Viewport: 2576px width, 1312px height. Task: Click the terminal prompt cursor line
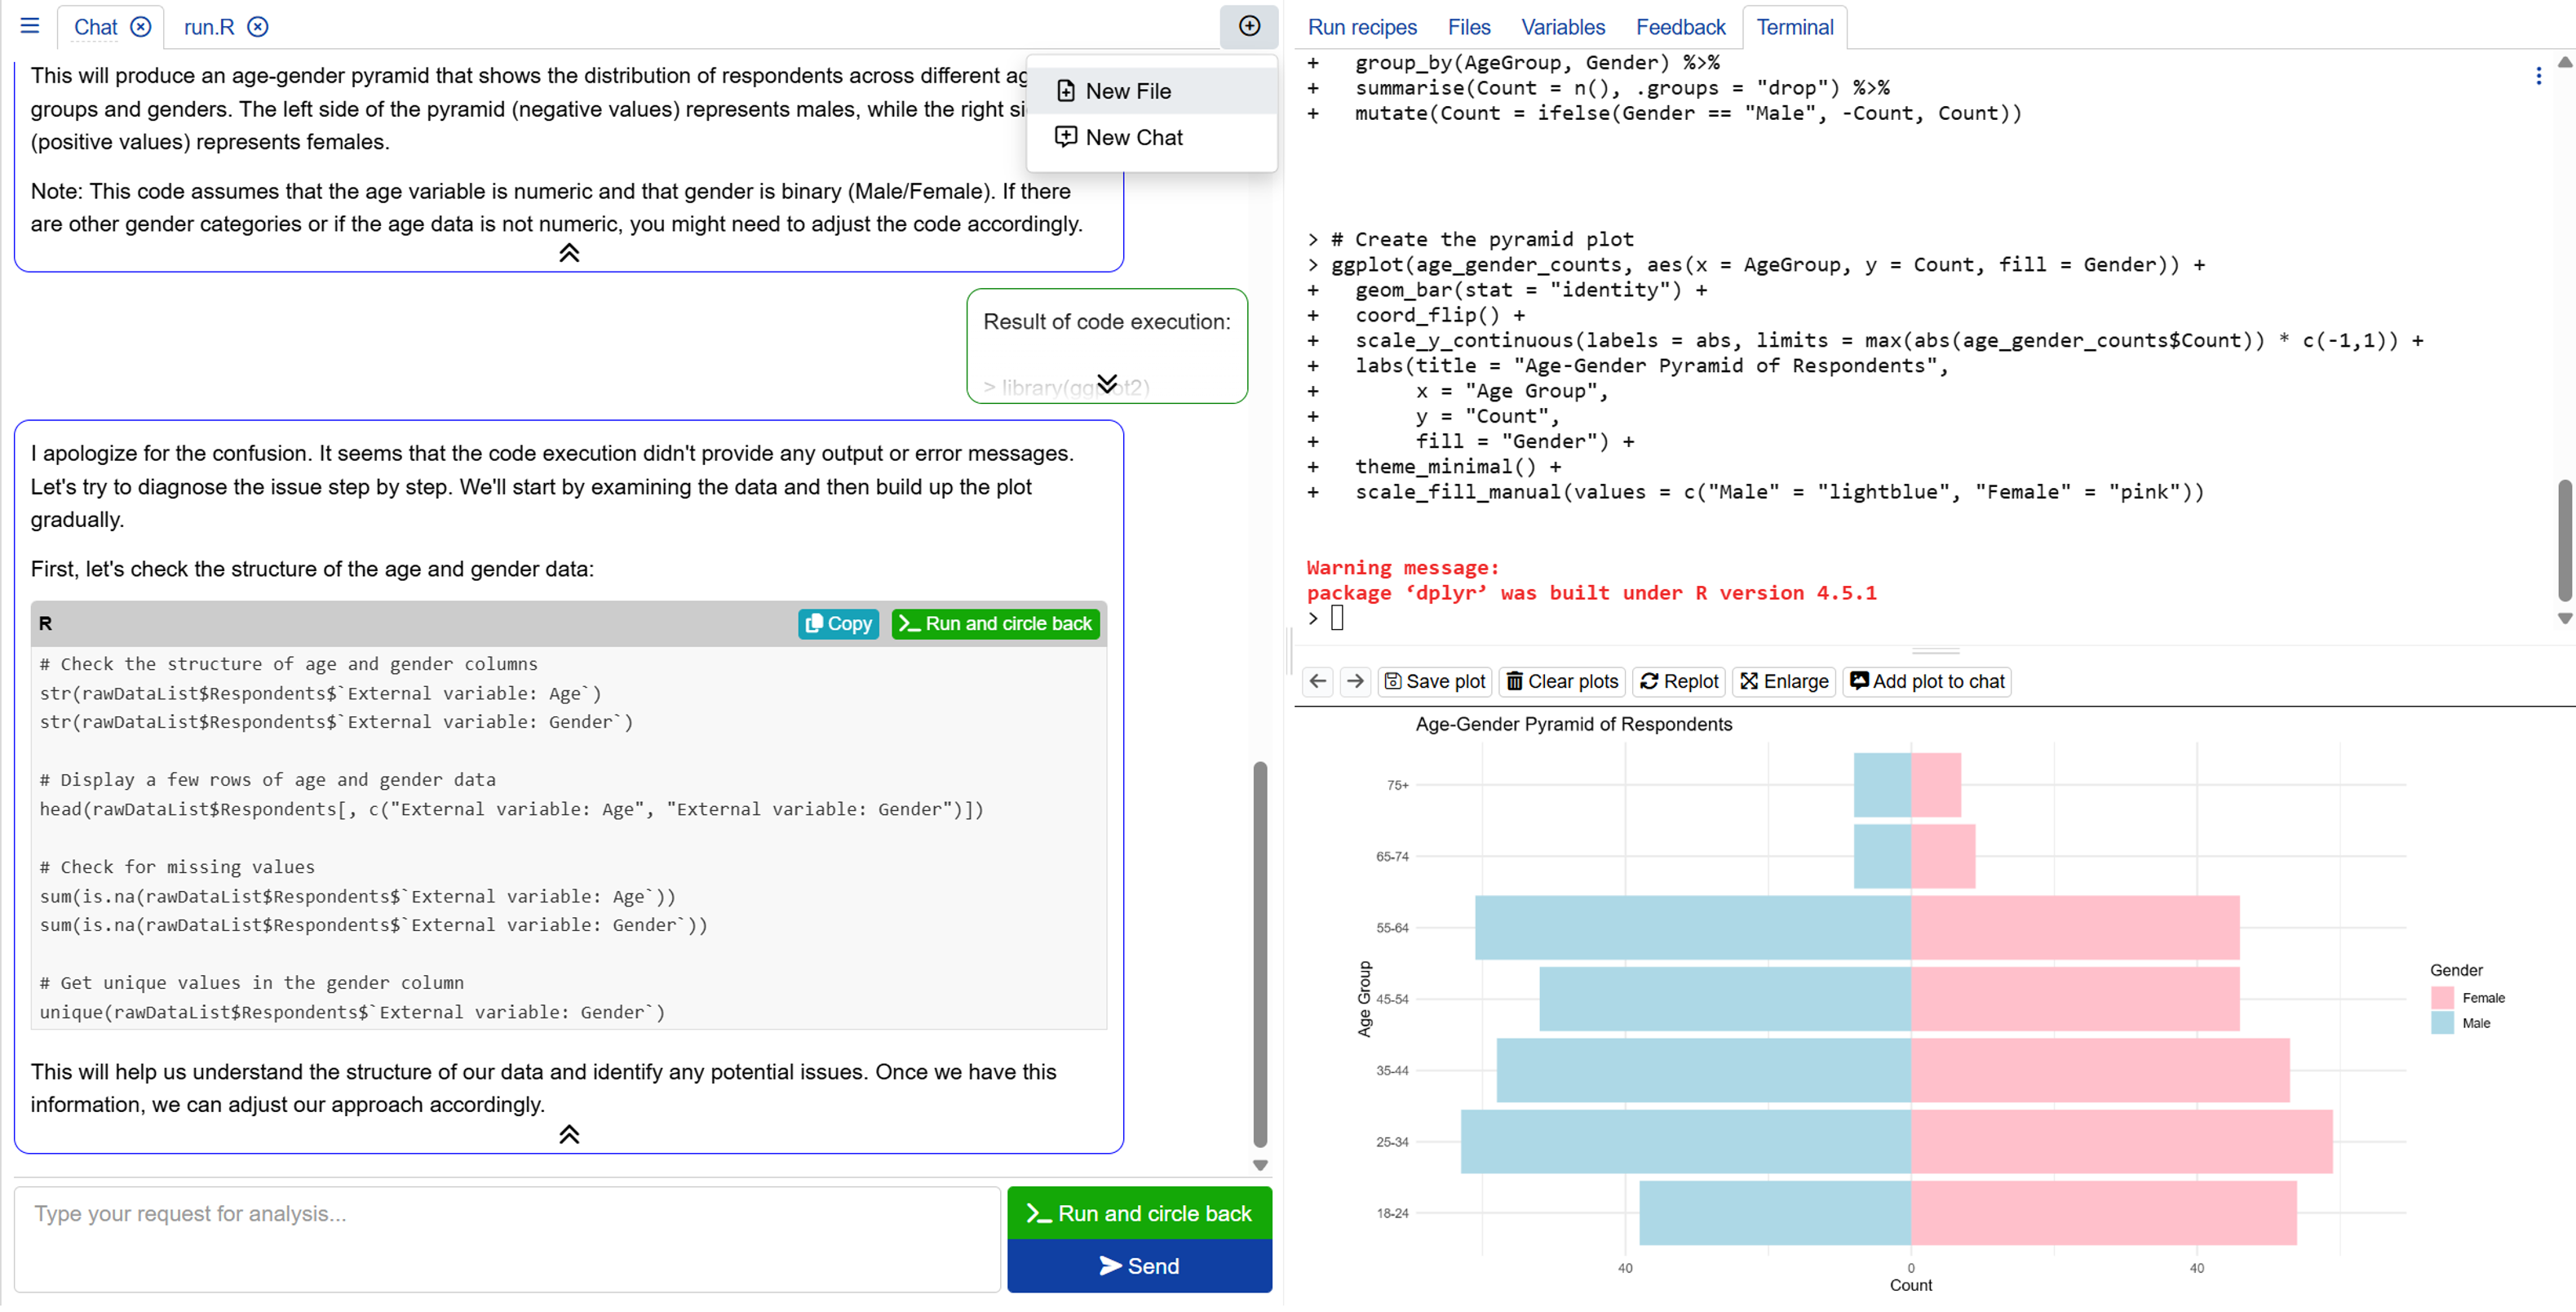[x=1336, y=618]
